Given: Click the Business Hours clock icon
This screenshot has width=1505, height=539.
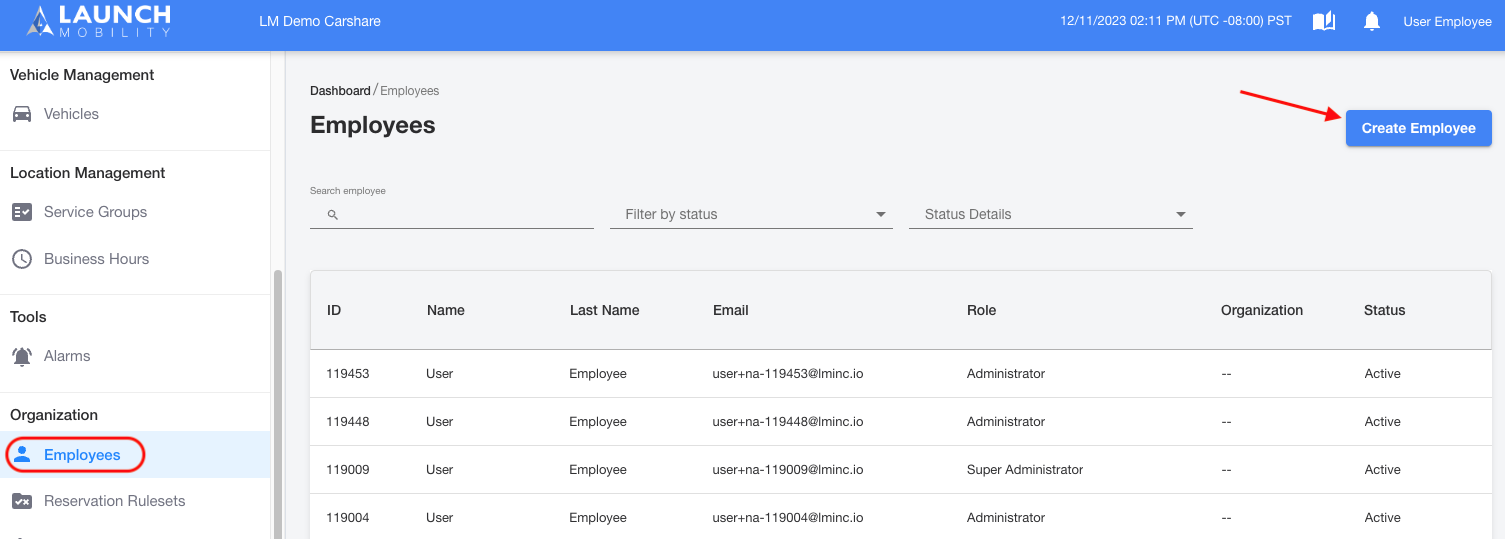Looking at the screenshot, I should (x=22, y=259).
